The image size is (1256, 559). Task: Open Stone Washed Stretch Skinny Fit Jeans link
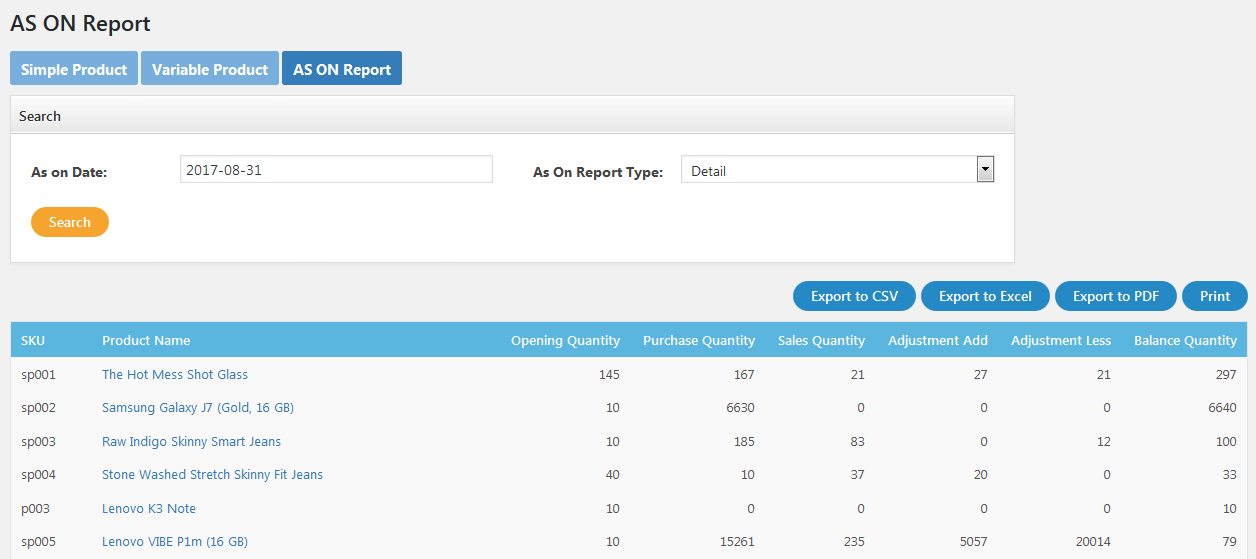coord(212,474)
